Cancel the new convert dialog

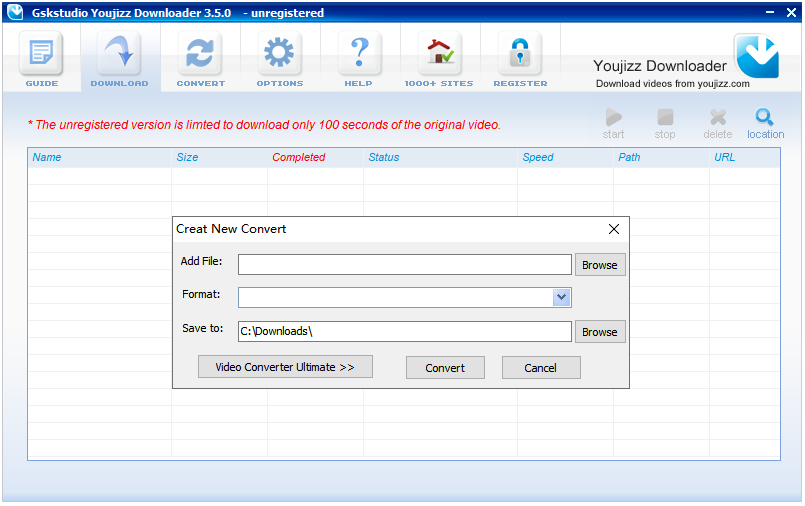click(x=541, y=368)
